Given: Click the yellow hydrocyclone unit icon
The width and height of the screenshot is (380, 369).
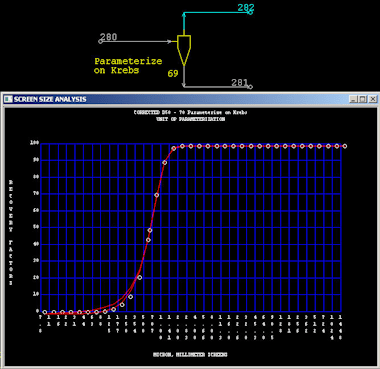Looking at the screenshot, I should pos(184,50).
